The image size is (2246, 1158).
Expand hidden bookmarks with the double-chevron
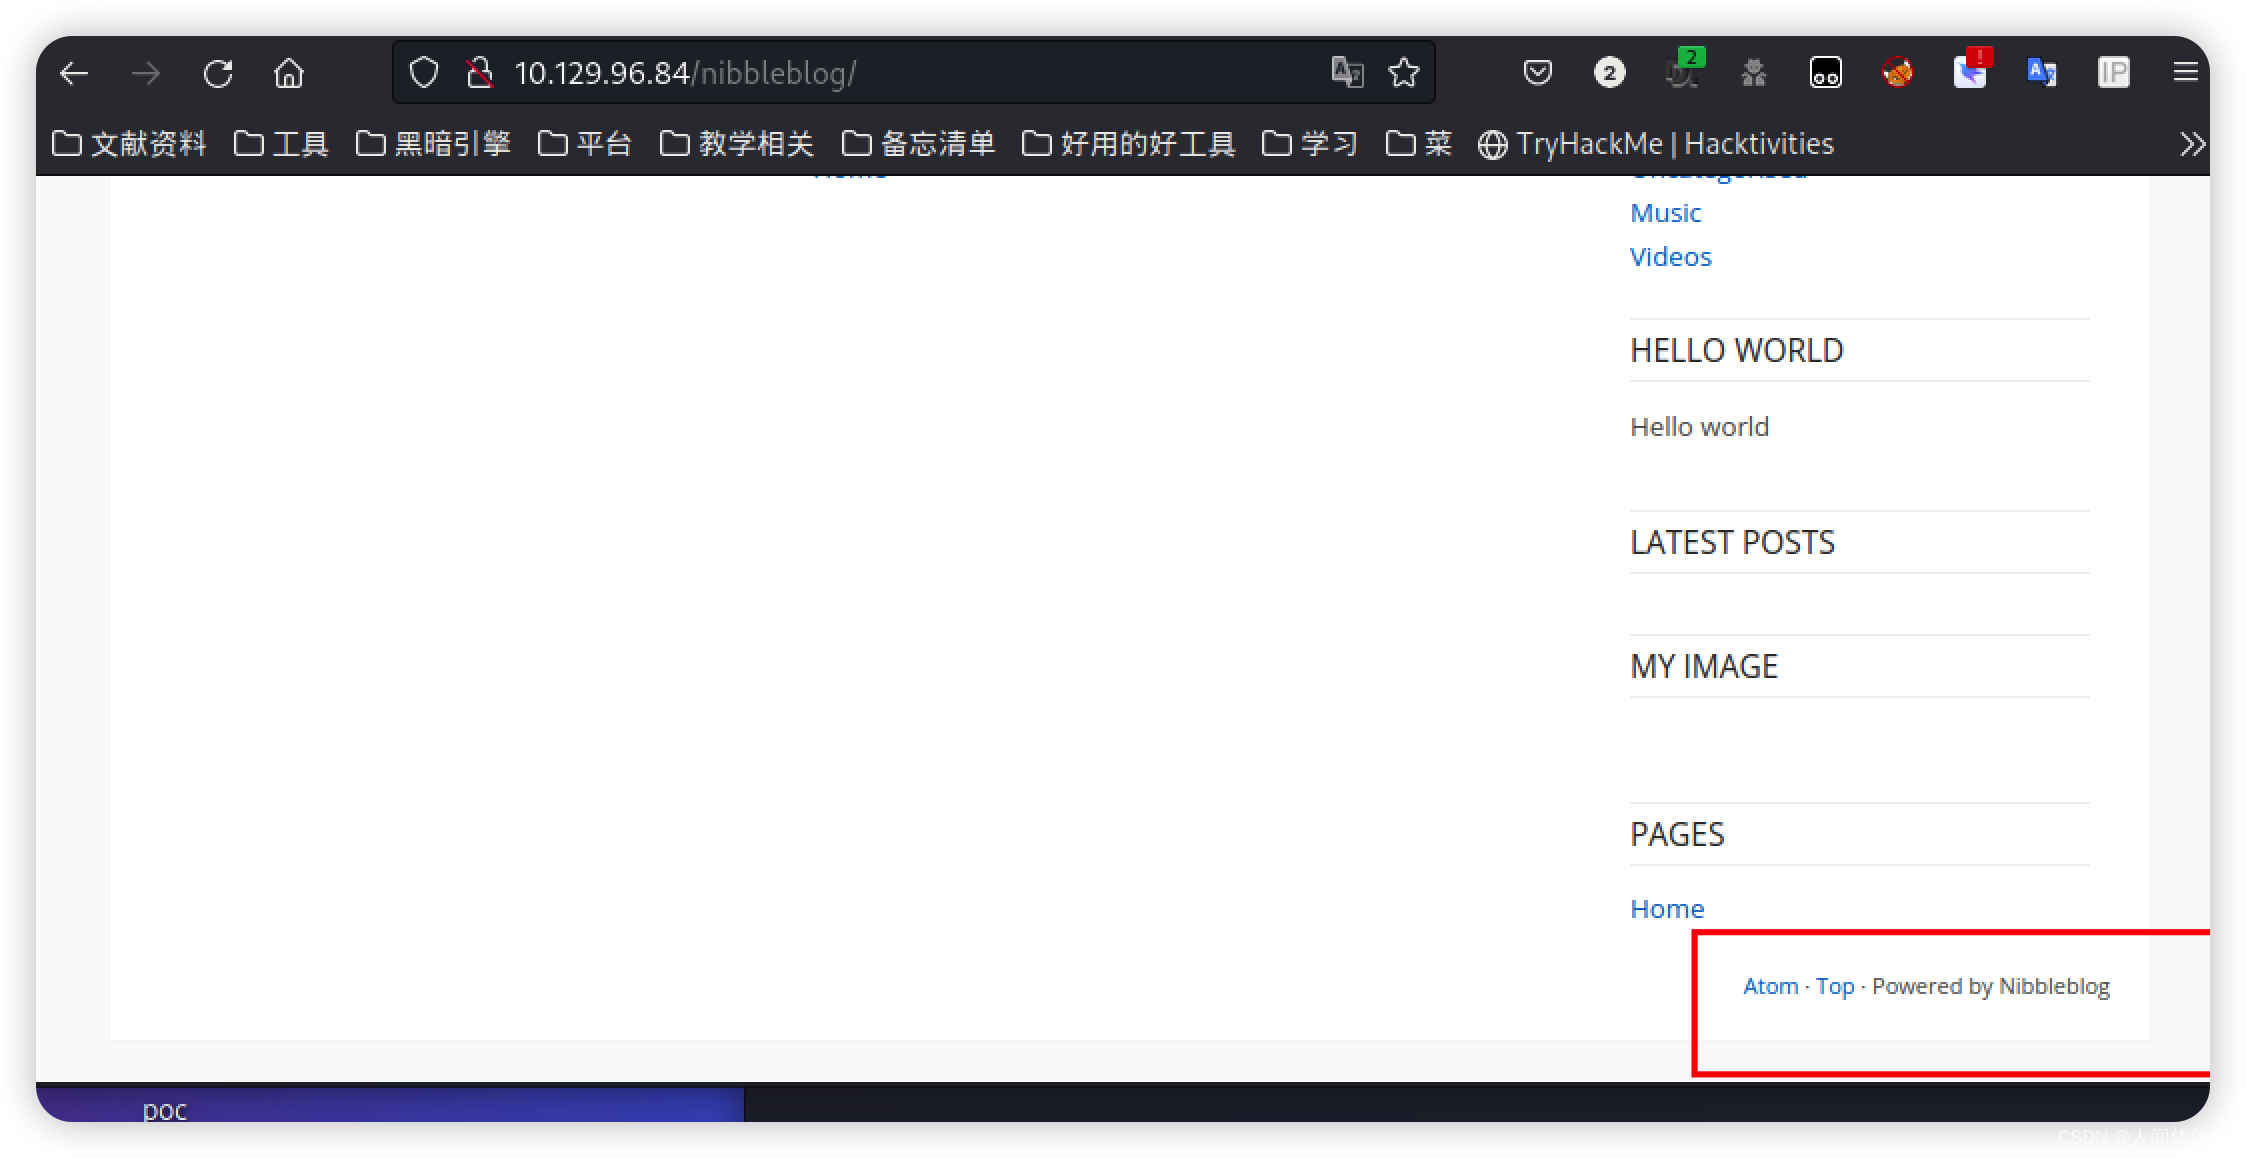click(x=2193, y=143)
